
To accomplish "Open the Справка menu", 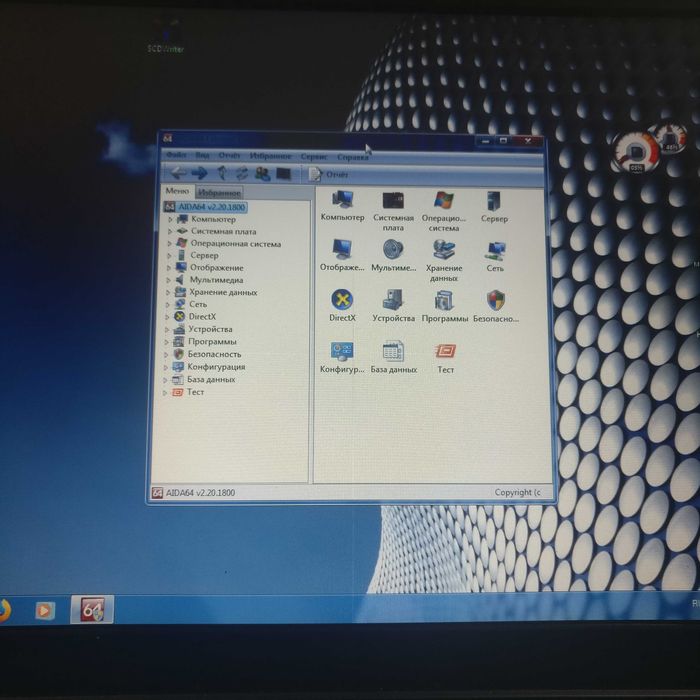I will click(353, 157).
